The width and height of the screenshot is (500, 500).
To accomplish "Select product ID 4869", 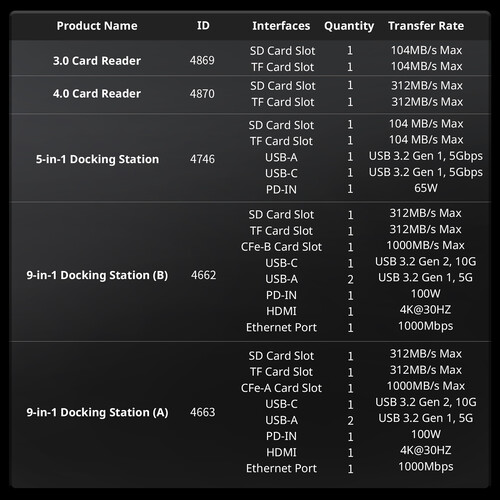I will click(x=202, y=60).
